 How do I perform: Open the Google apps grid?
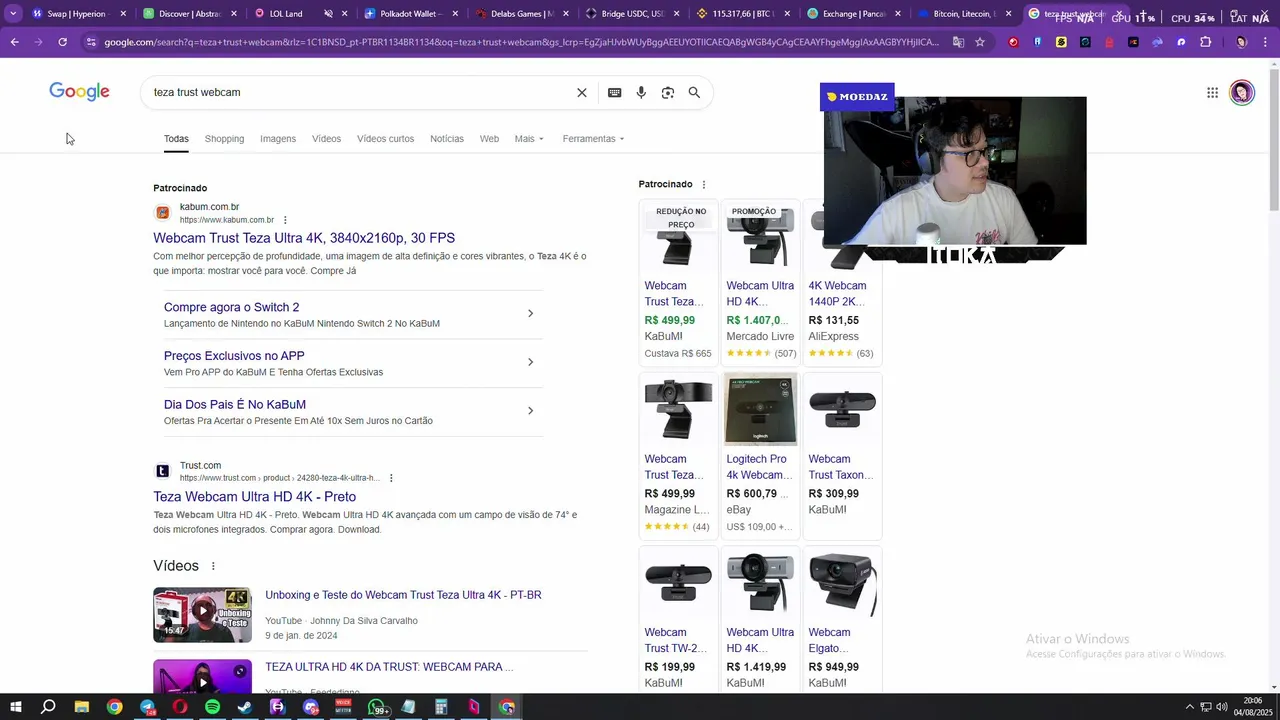[1212, 92]
